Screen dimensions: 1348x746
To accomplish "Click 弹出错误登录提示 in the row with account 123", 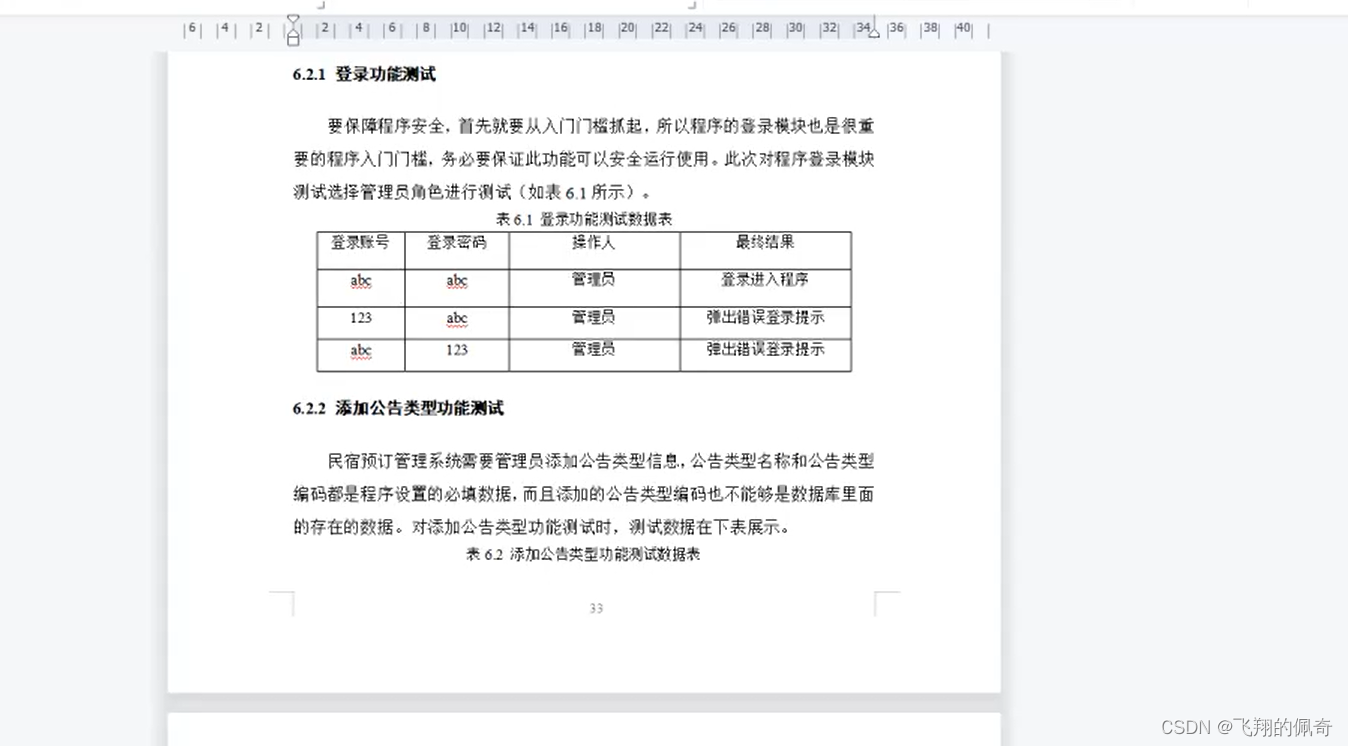I will point(765,318).
